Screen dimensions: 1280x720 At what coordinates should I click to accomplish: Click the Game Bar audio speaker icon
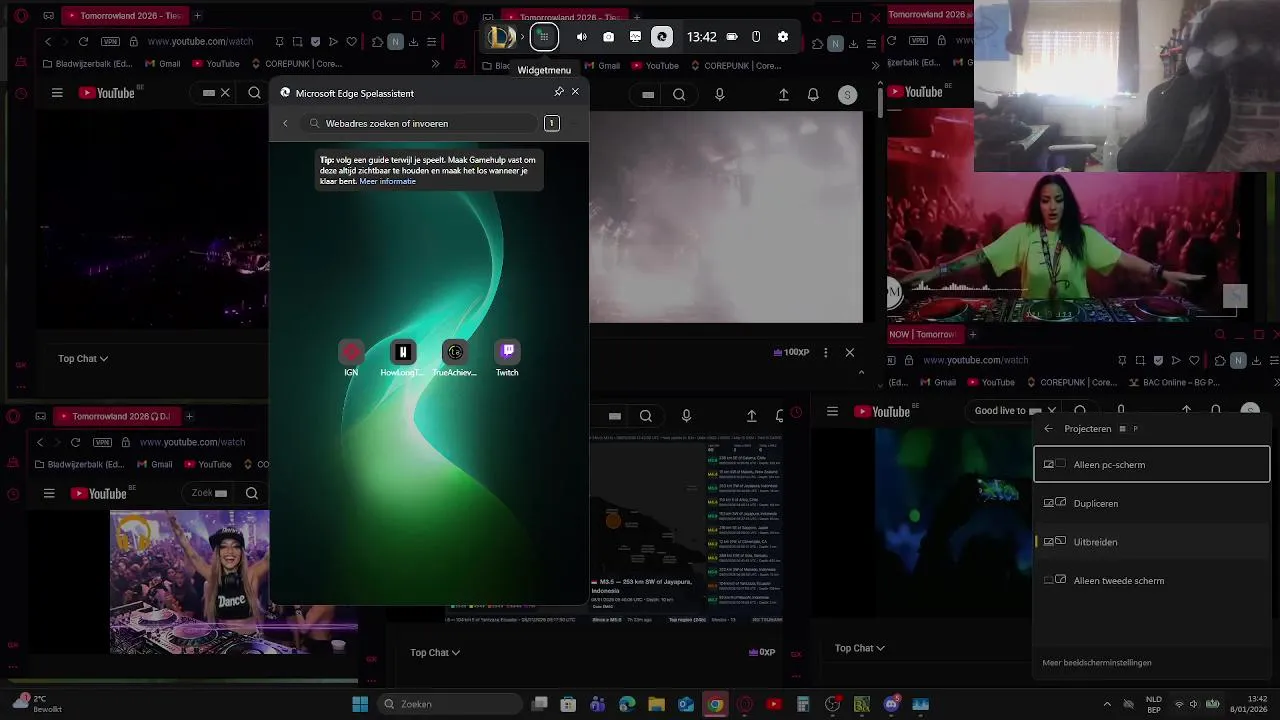[582, 37]
